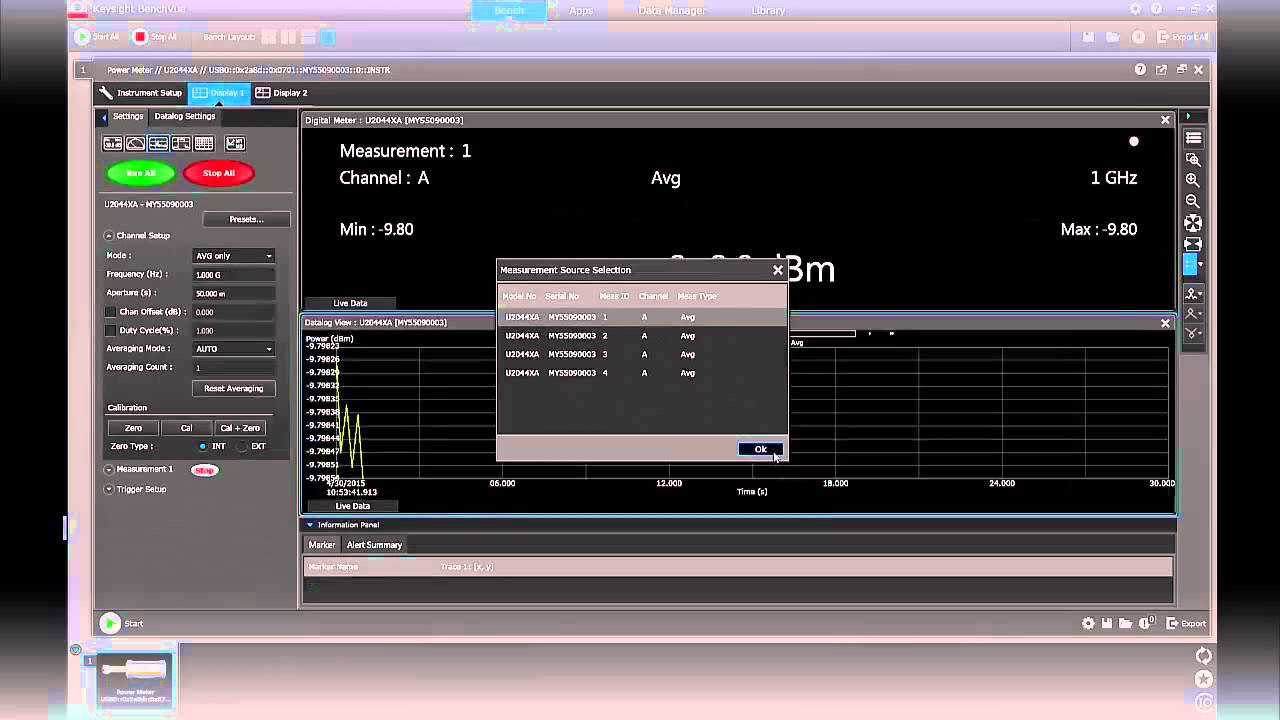Switch to the Display 2 tab
Viewport: 1280px width, 720px height.
pos(282,93)
